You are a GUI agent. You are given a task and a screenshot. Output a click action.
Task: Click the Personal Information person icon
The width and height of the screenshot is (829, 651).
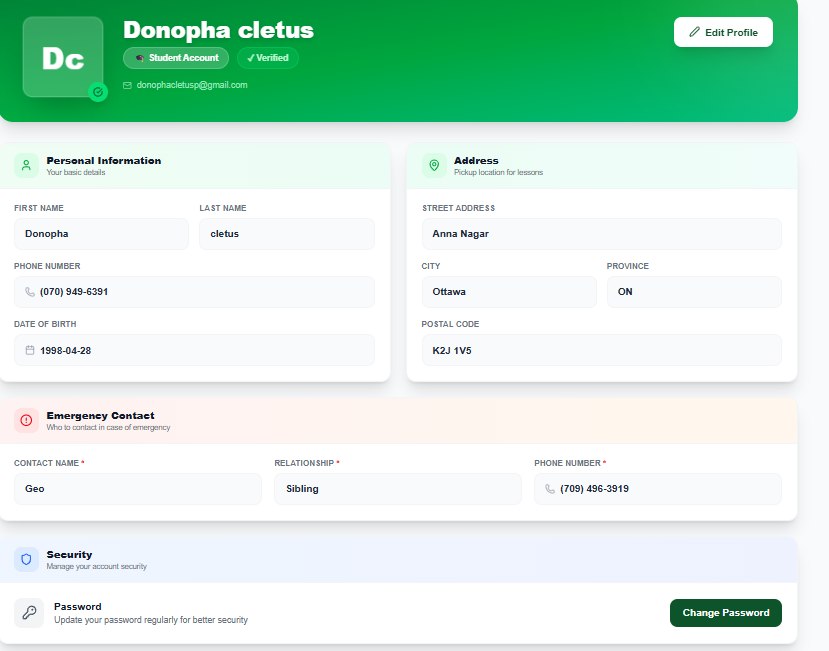[x=27, y=166]
